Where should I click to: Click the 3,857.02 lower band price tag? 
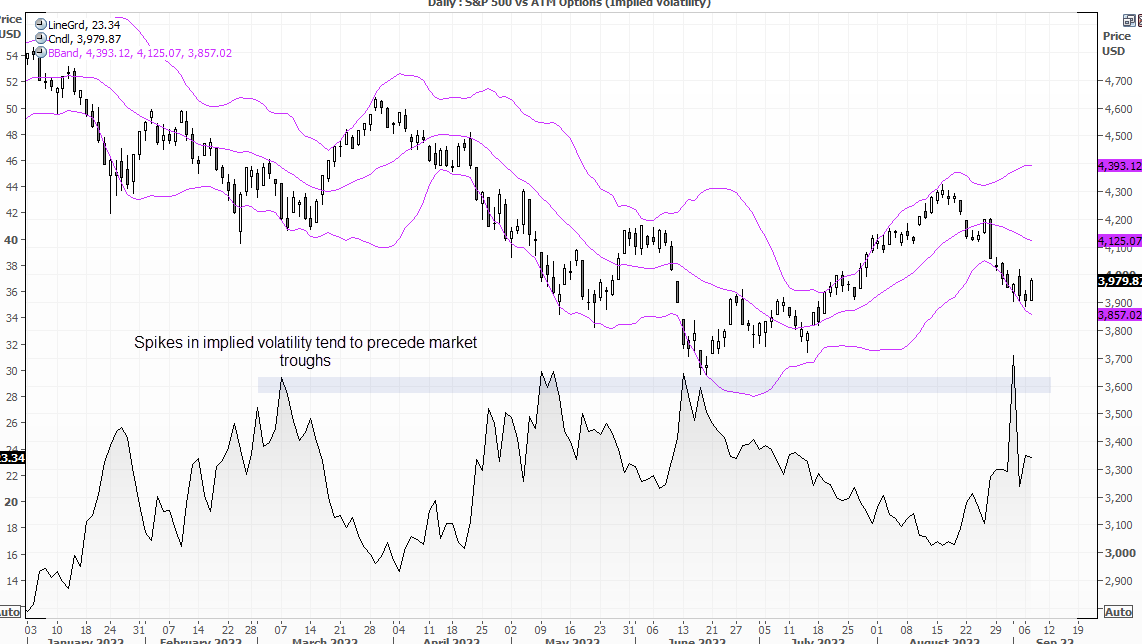[1119, 315]
